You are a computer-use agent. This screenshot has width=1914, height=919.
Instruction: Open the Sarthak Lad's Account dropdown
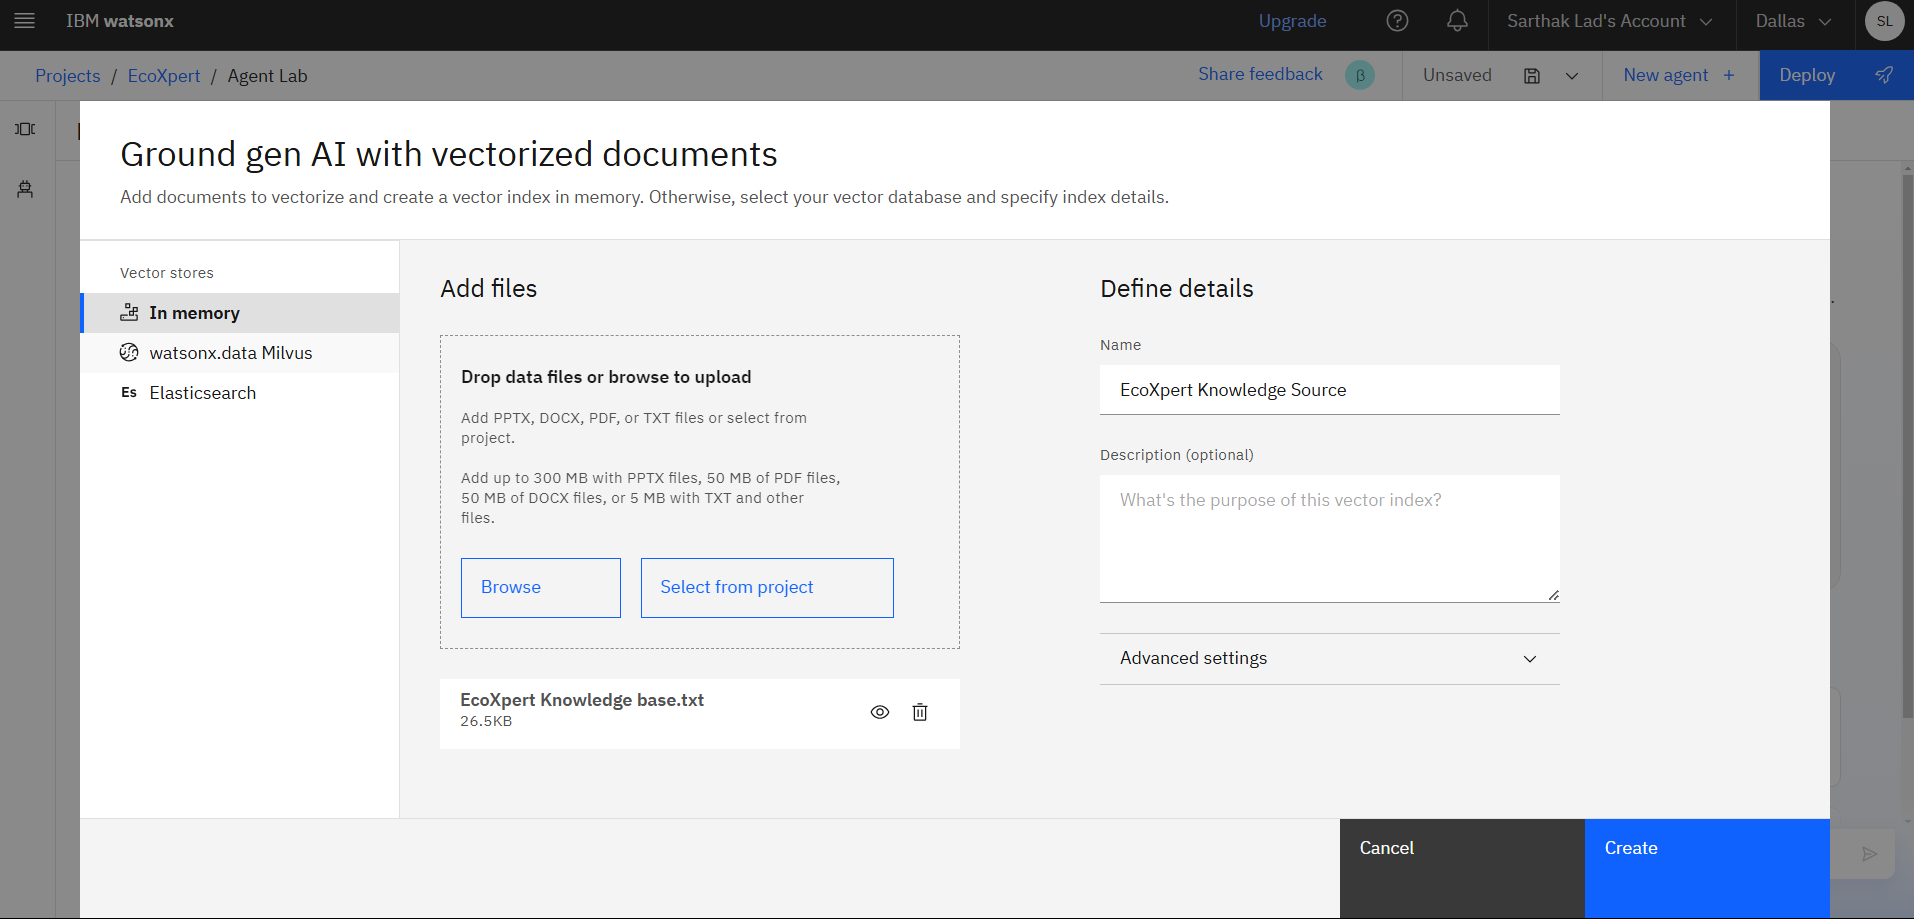[1611, 21]
